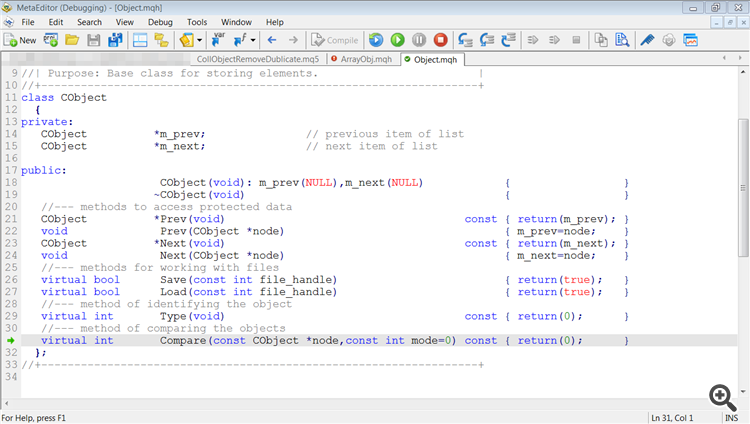This screenshot has height=424, width=750.
Task: Open a file with the folder icon
Action: pos(72,40)
